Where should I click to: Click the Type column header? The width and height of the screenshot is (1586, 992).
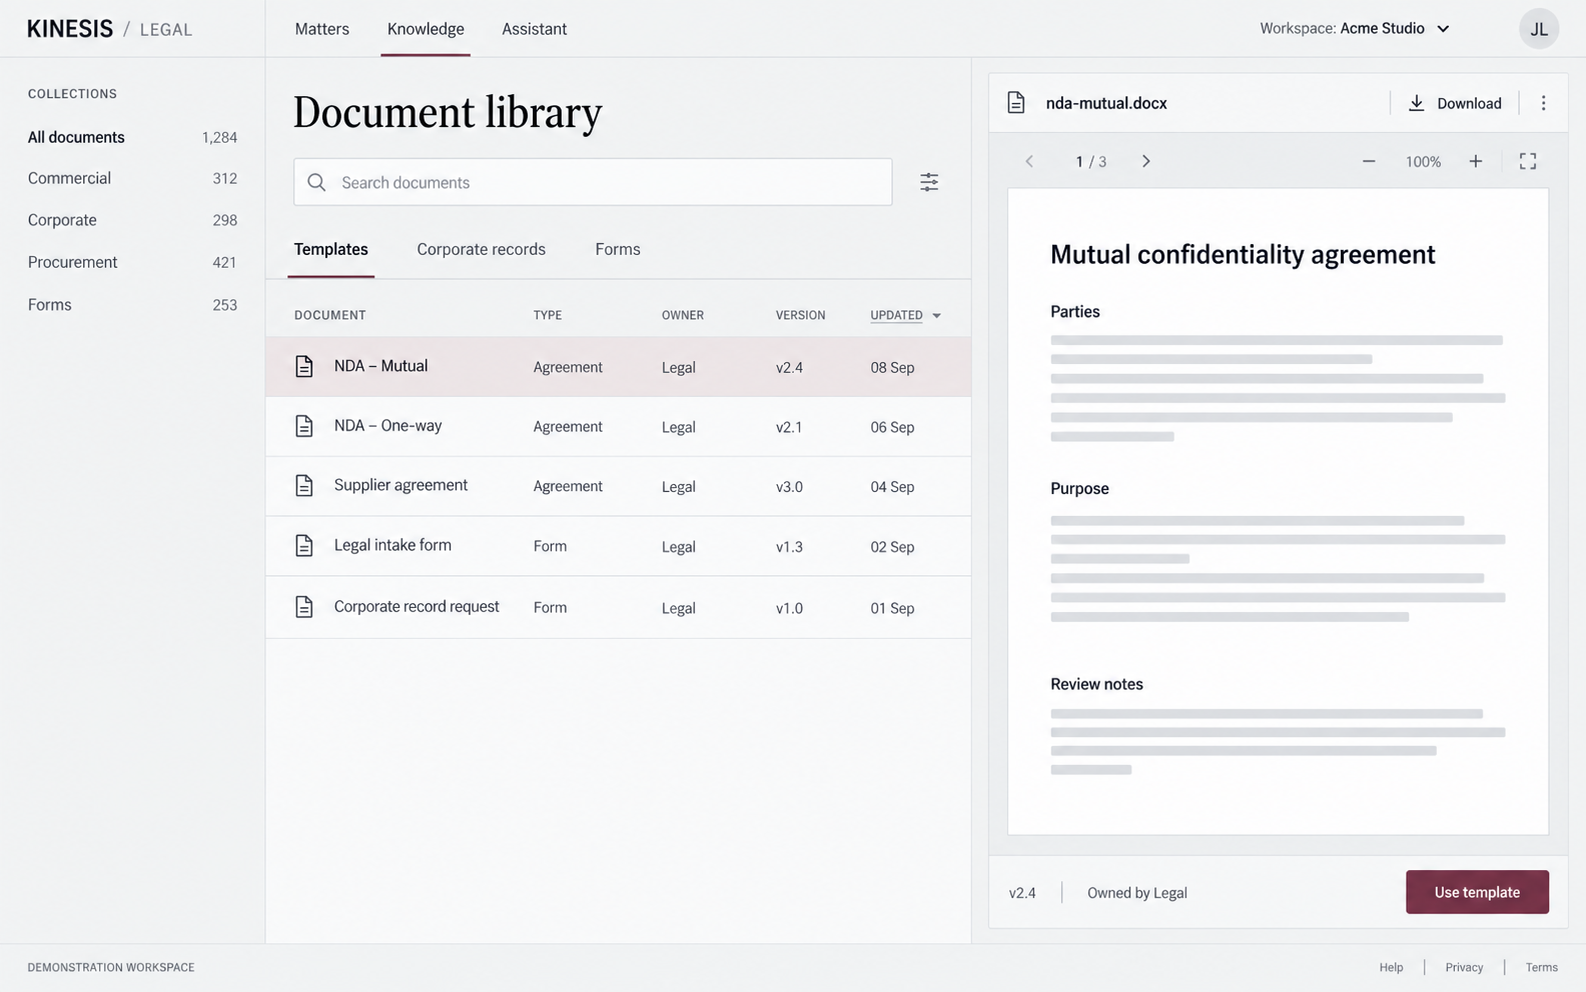click(x=547, y=315)
